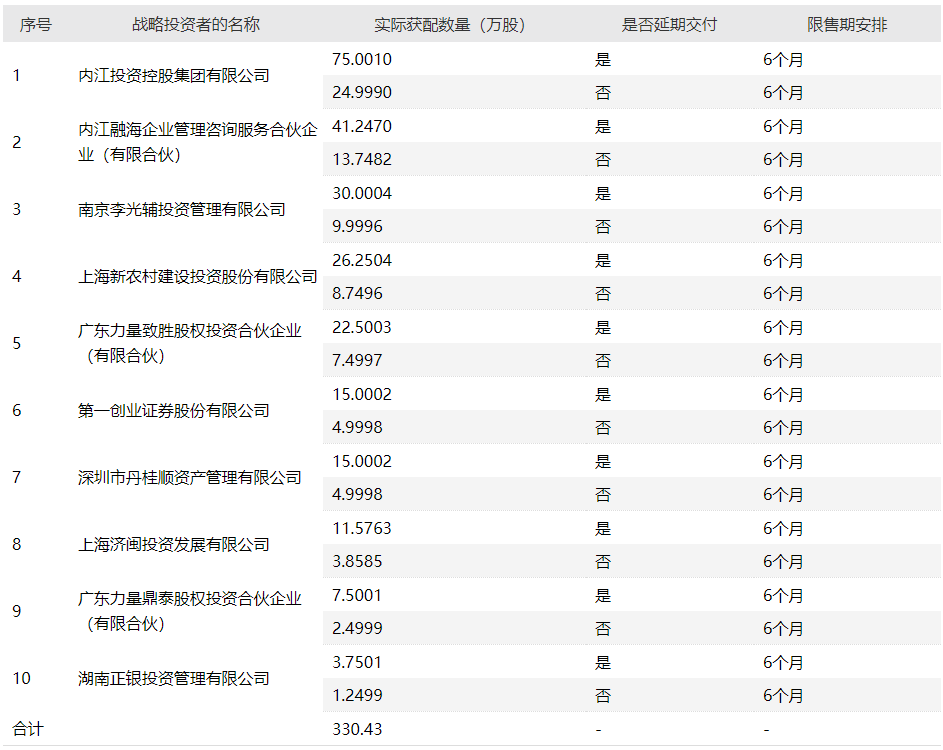Viewport: 943px width, 750px height.
Task: Select 内江投资控股集团有限公司 name cell
Action: coord(174,76)
